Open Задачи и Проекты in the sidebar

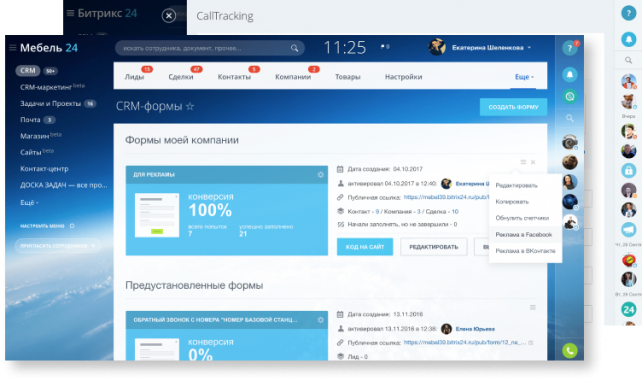[x=50, y=104]
